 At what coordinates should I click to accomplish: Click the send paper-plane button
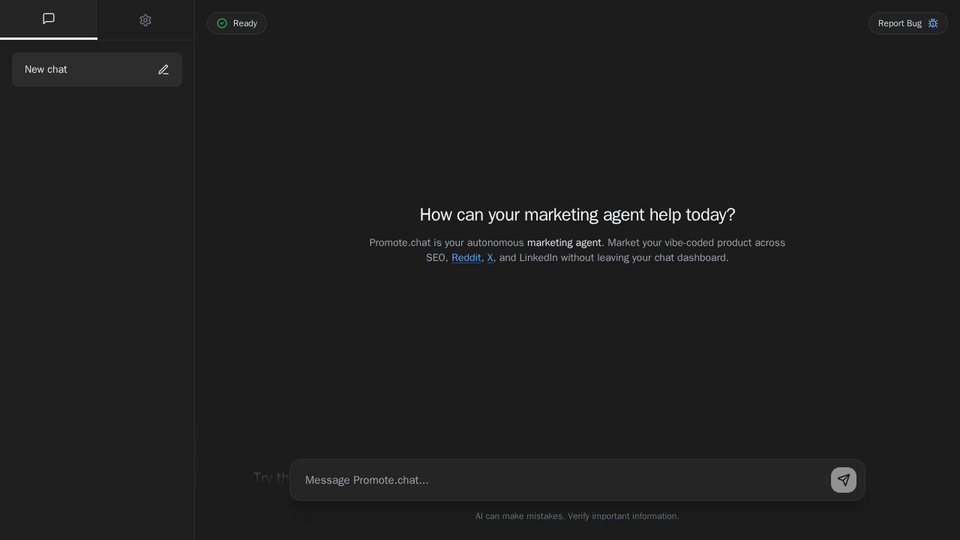(x=843, y=480)
